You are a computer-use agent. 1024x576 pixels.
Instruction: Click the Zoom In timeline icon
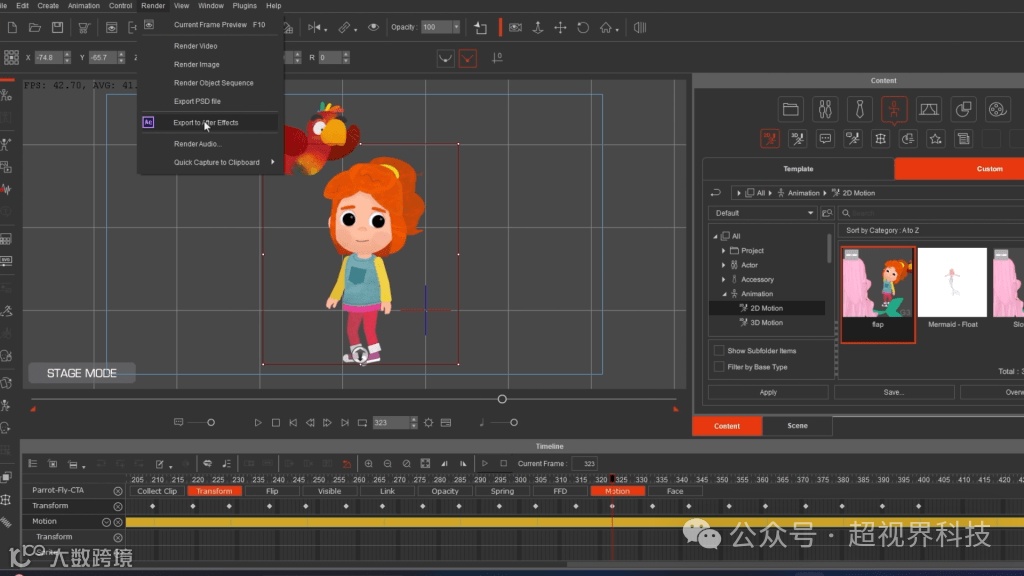pos(369,464)
